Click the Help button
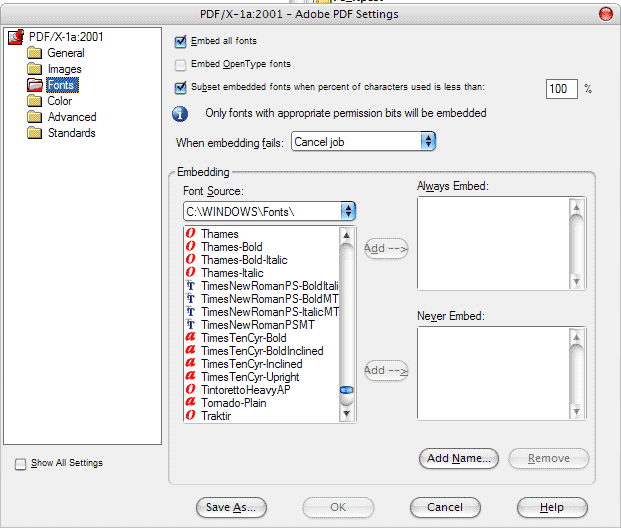This screenshot has height=528, width=621. click(552, 507)
